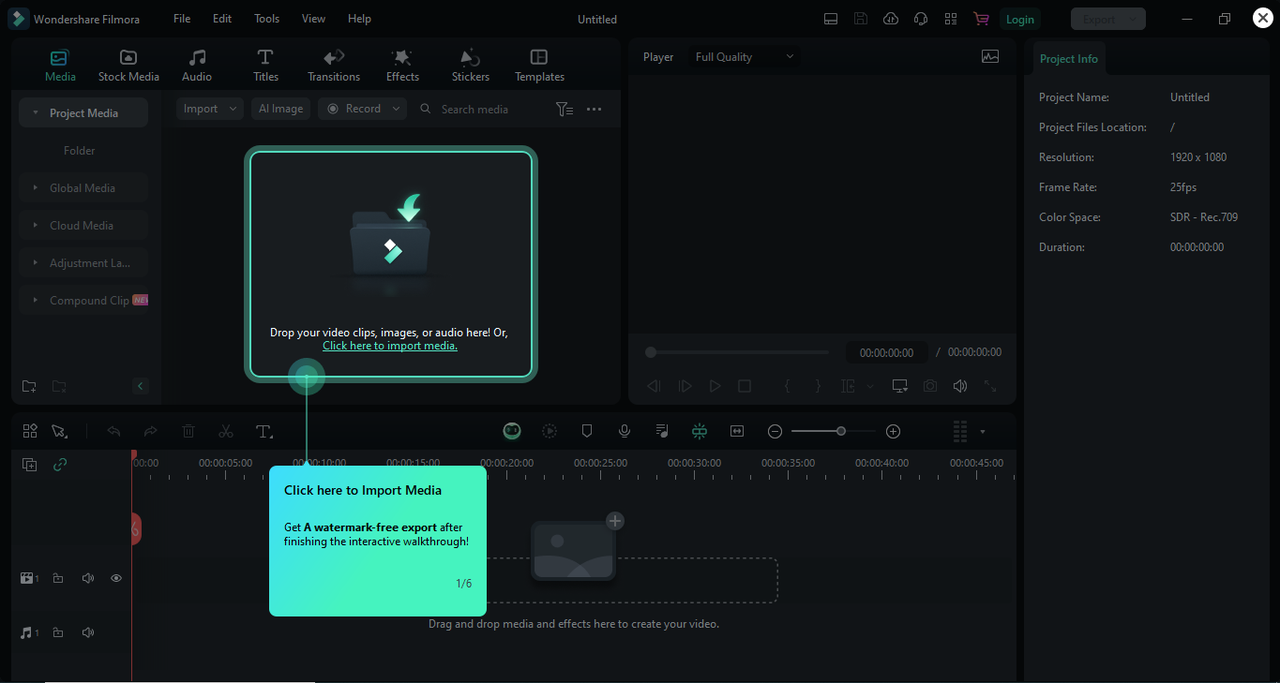The image size is (1280, 683).
Task: Open the Tools menu
Action: pos(266,18)
